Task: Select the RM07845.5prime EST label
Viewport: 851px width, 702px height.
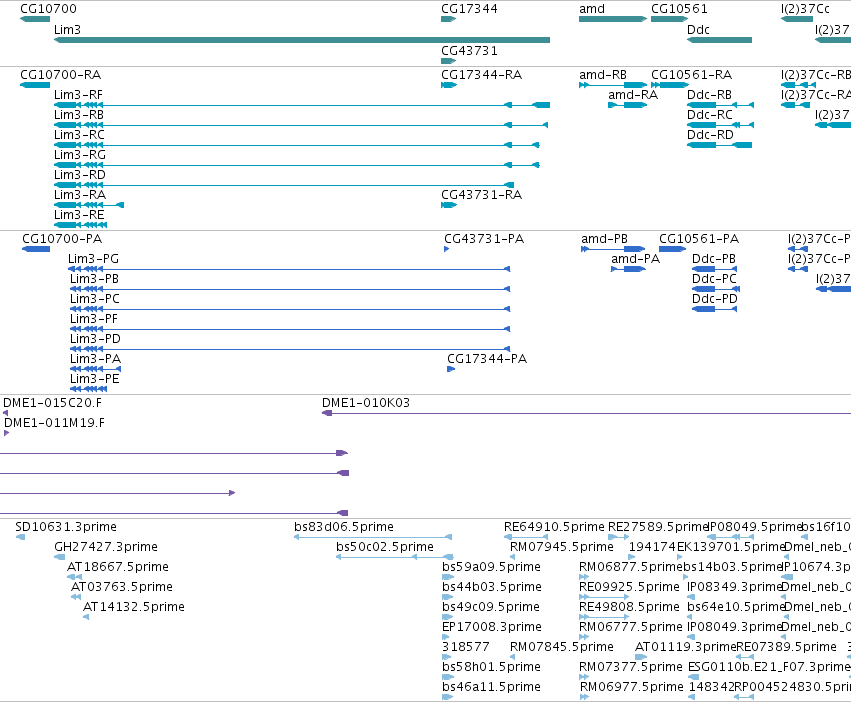Action: (562, 647)
